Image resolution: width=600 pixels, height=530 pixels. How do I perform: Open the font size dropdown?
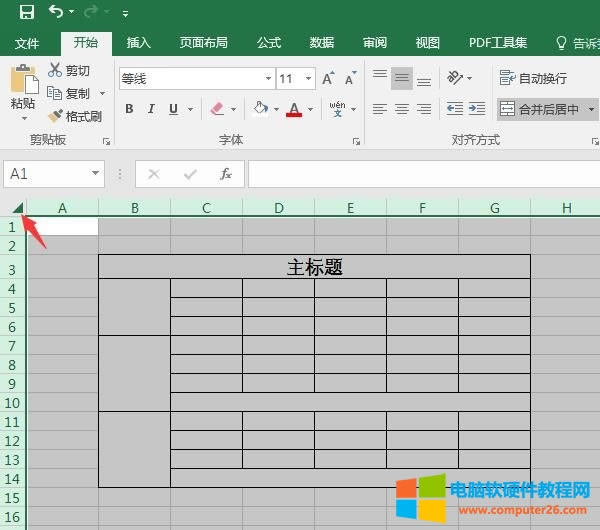click(308, 78)
